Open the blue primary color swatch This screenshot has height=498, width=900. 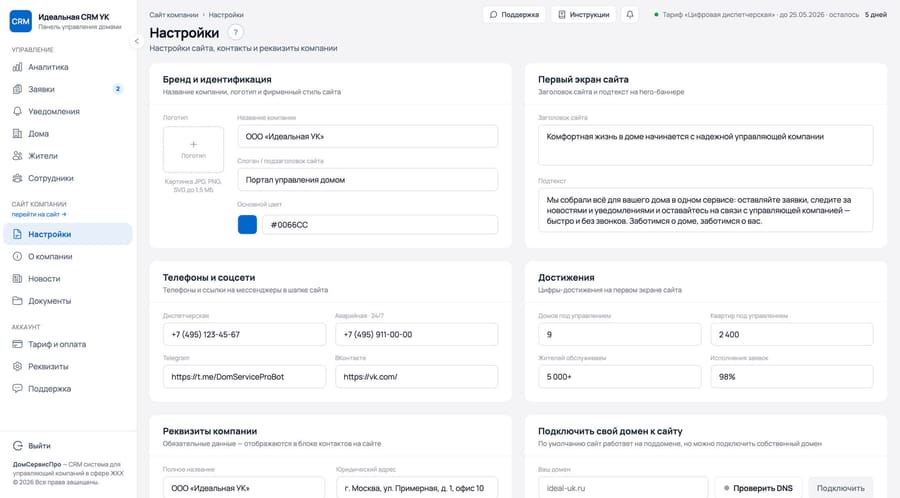tap(247, 224)
